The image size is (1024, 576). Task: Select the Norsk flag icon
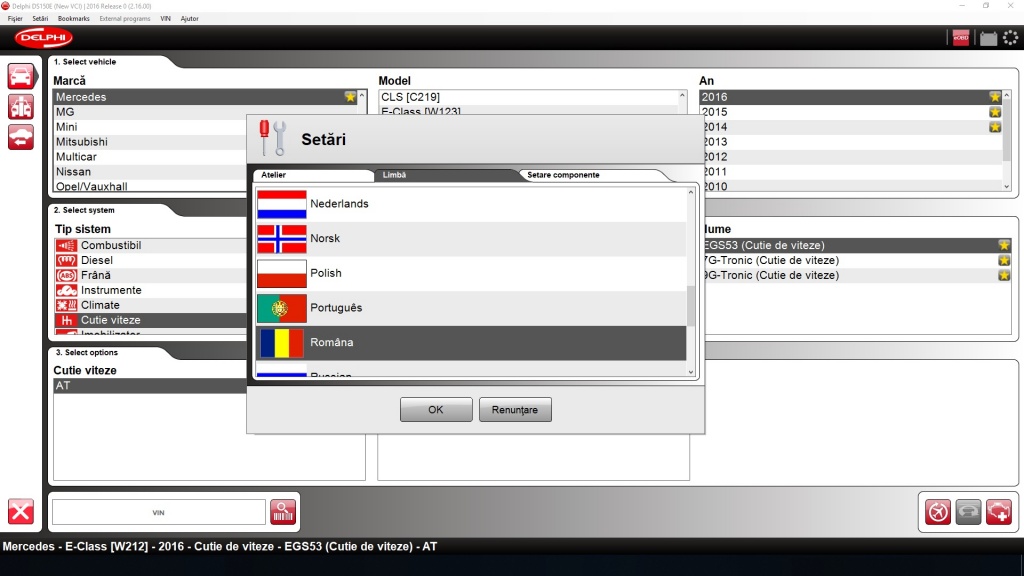[x=281, y=238]
